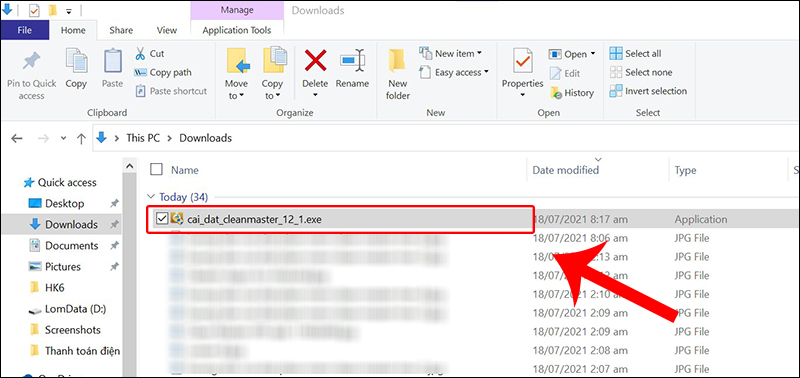Open Customize Quick Access Toolbar dropdown

coord(68,11)
